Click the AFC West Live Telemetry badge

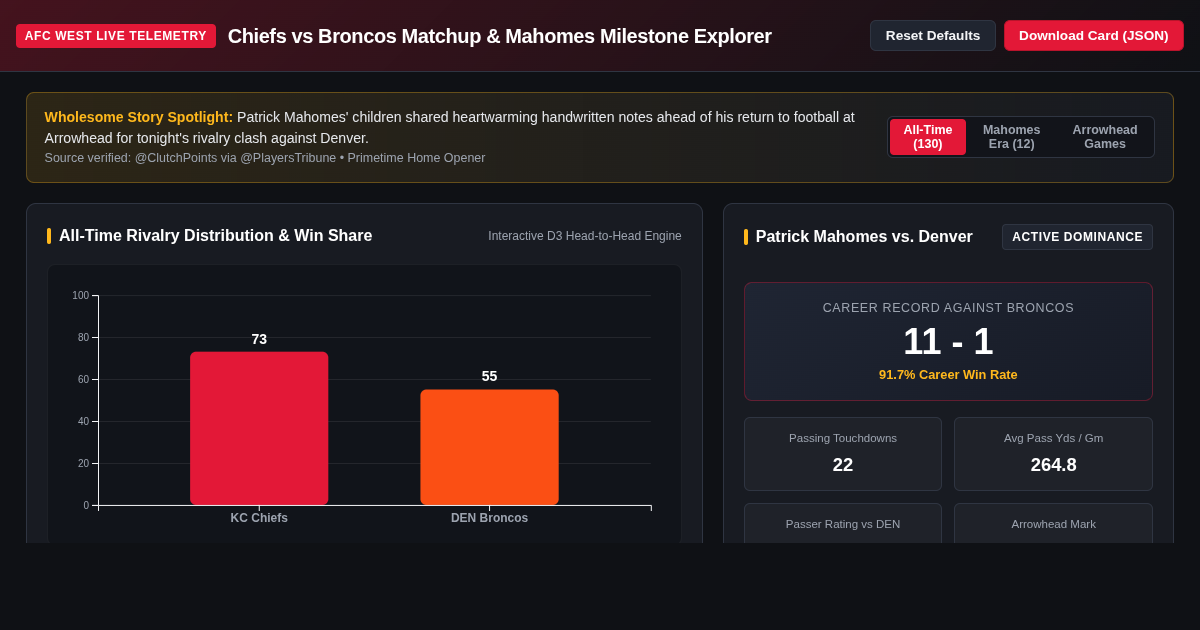point(116,36)
